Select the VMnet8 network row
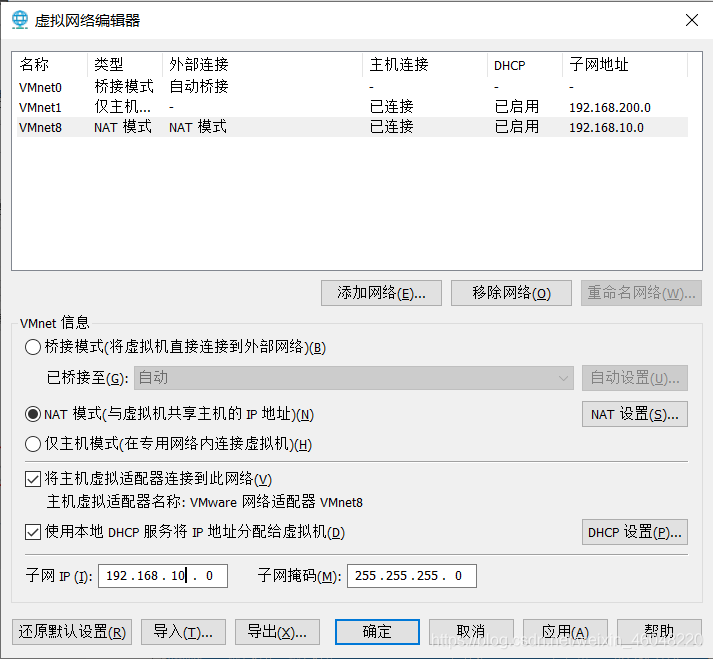This screenshot has width=713, height=659. point(352,127)
